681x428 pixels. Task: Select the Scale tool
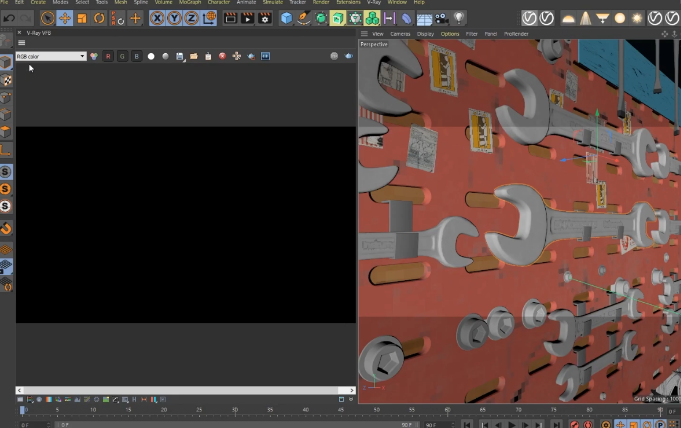[82, 18]
